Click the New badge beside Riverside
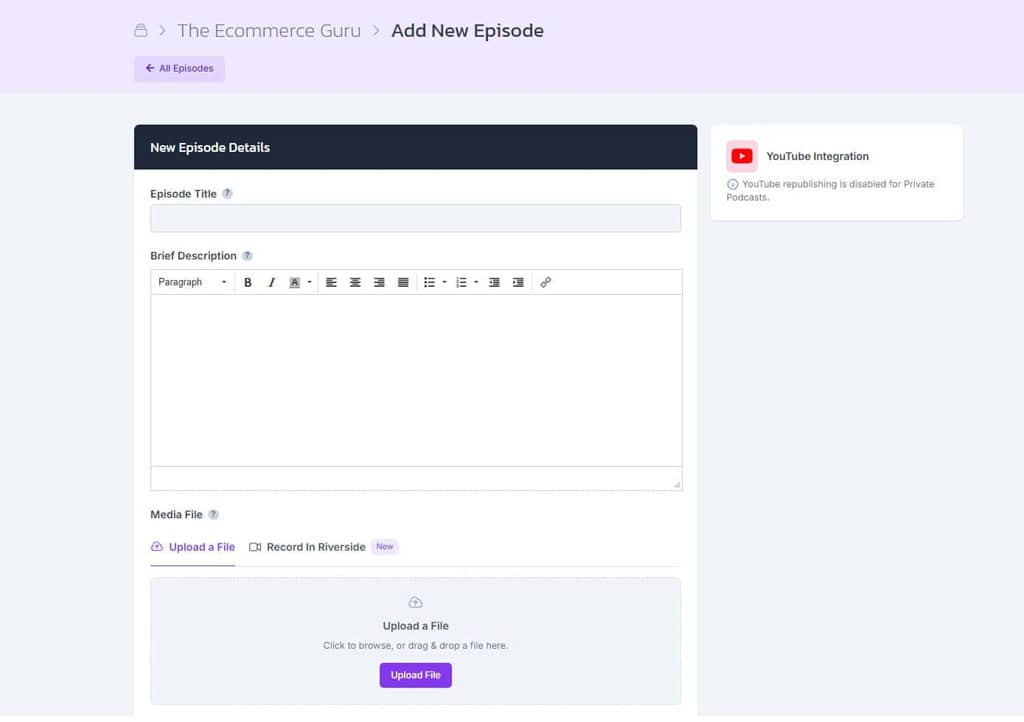The width and height of the screenshot is (1024, 722). [385, 546]
